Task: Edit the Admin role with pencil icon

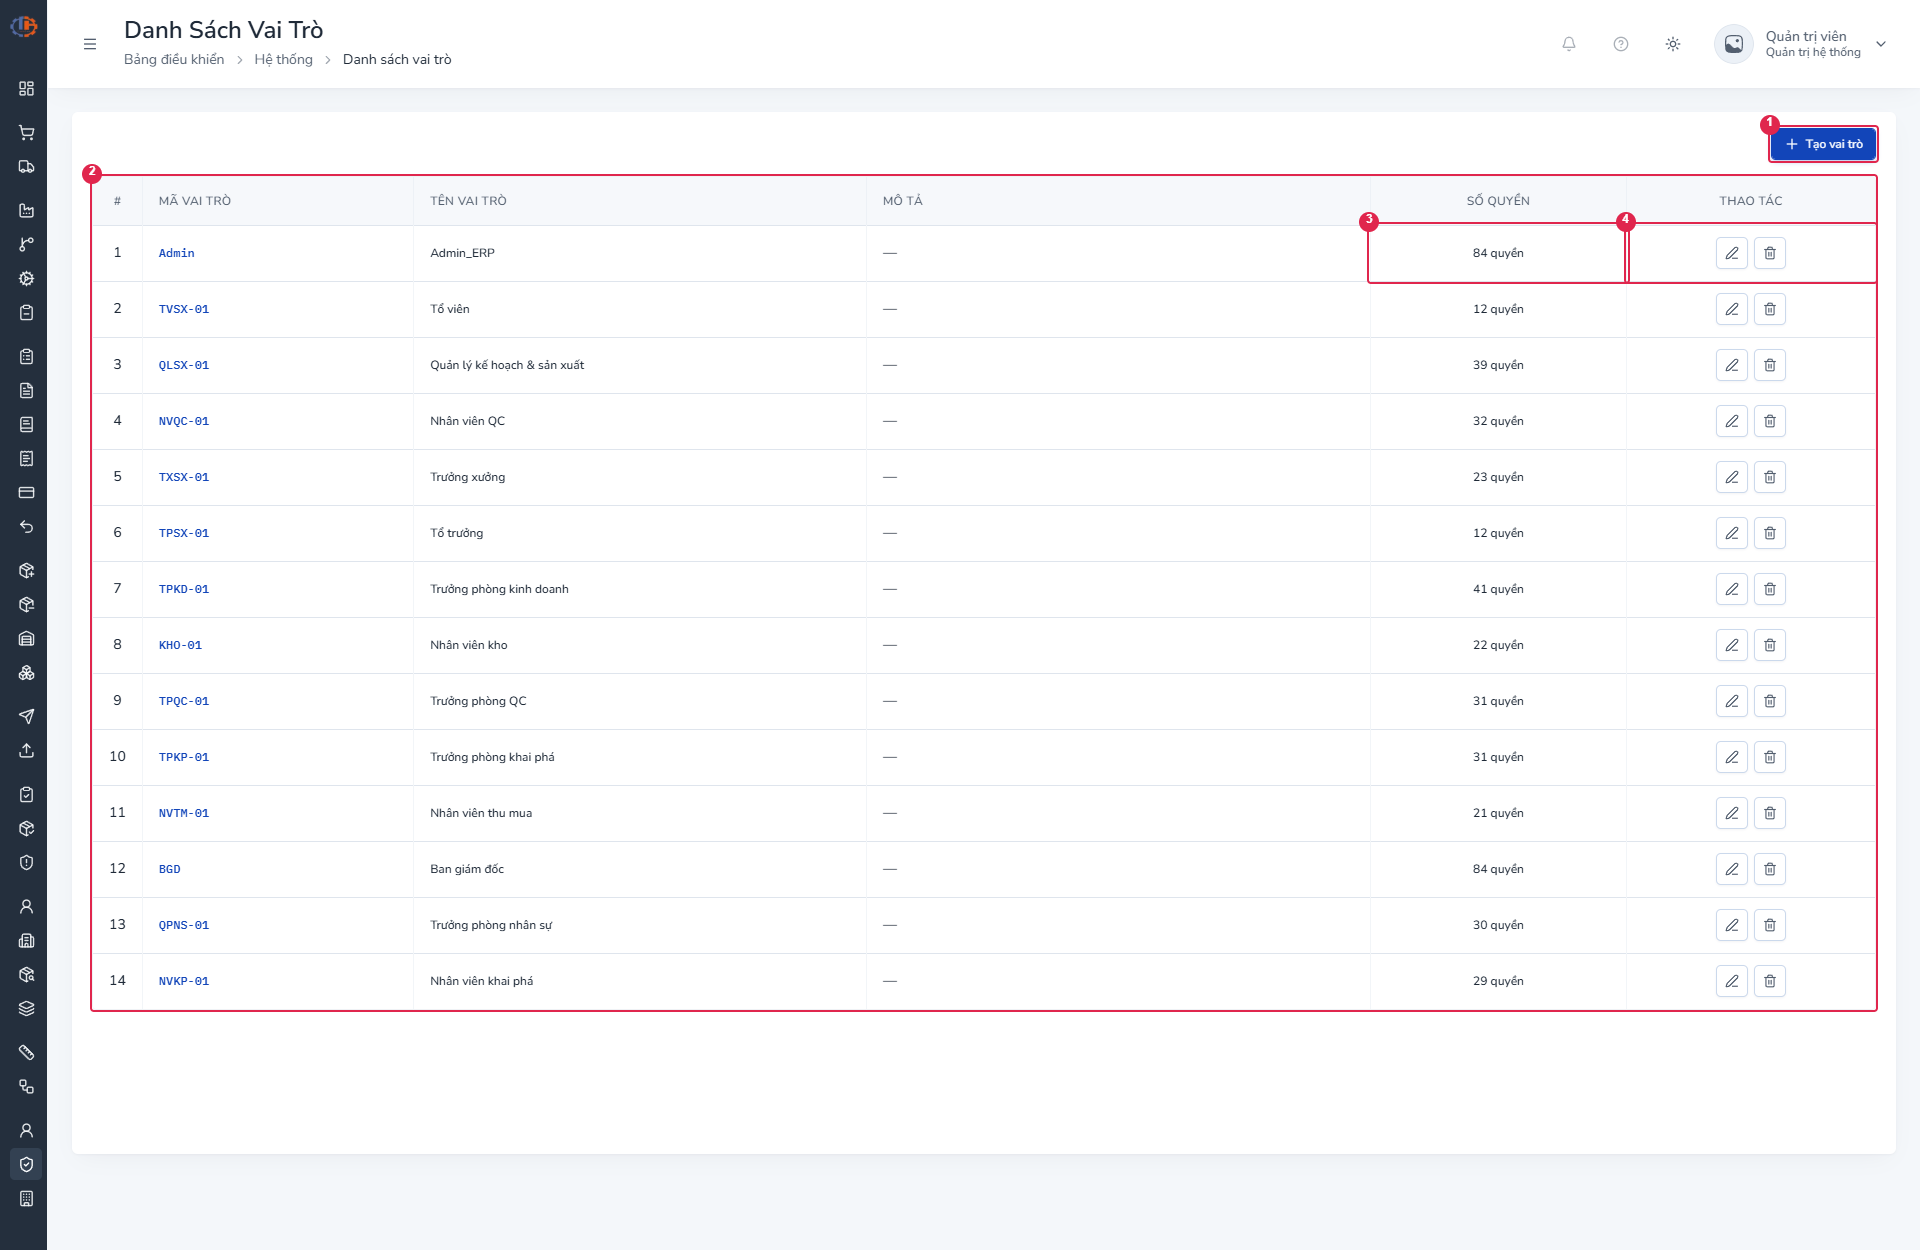Action: tap(1732, 253)
